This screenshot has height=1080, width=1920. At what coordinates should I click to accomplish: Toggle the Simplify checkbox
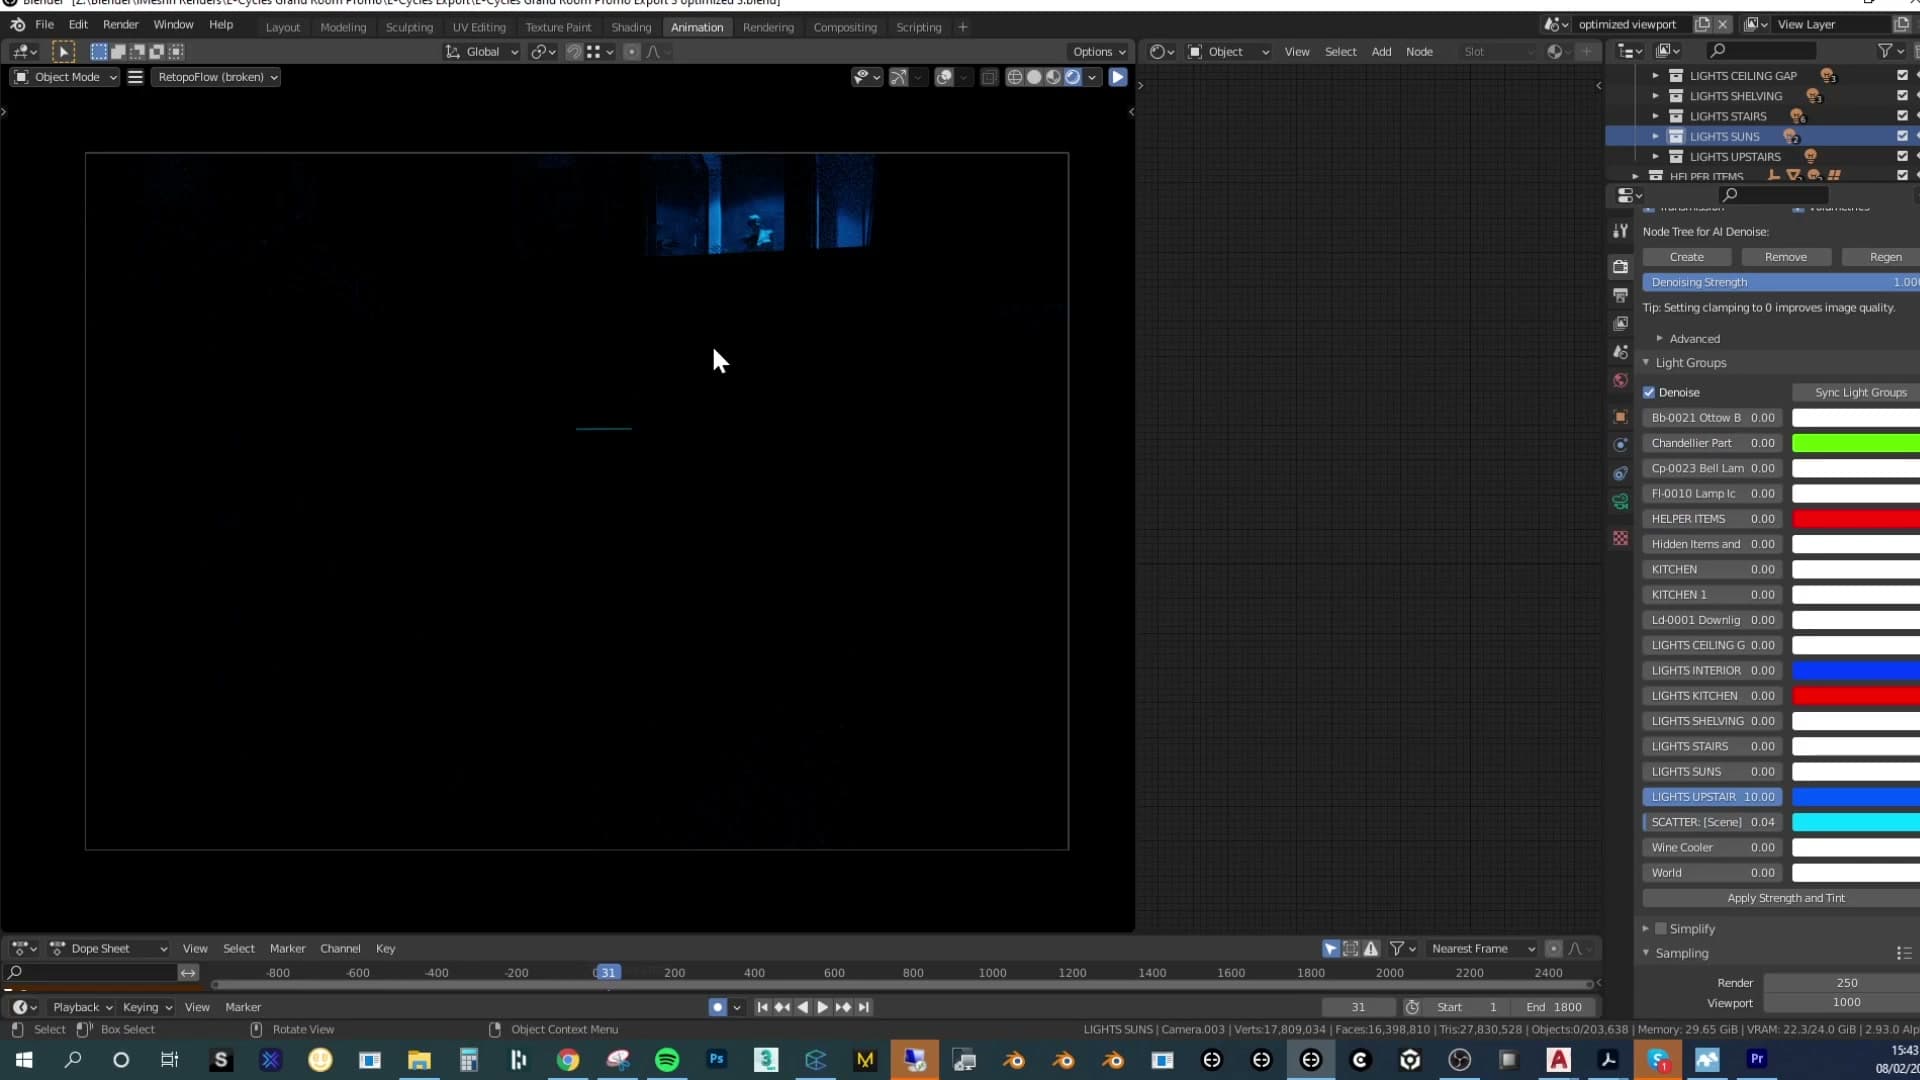(x=1661, y=929)
